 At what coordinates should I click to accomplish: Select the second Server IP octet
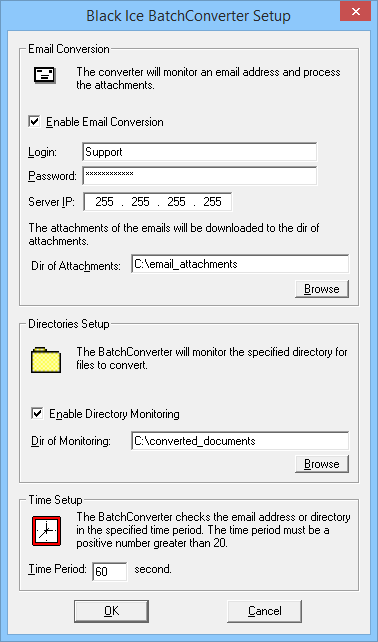click(x=140, y=202)
